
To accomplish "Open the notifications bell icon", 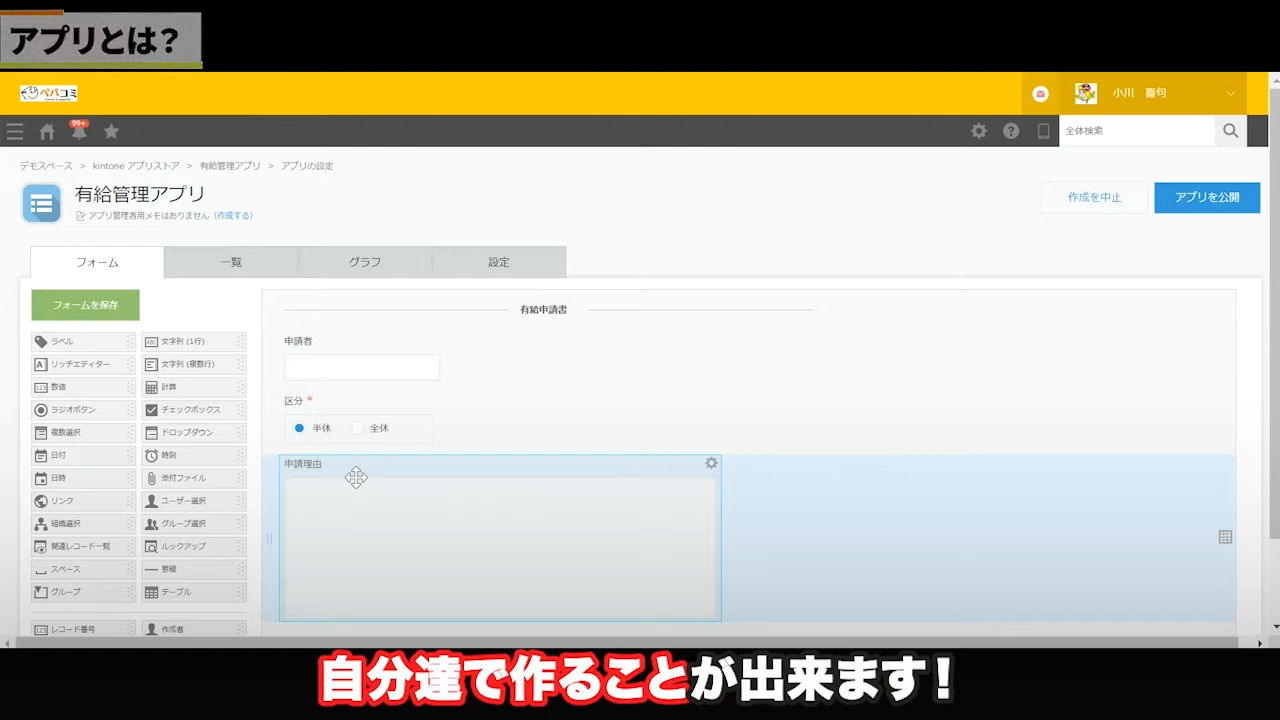I will 79,132.
